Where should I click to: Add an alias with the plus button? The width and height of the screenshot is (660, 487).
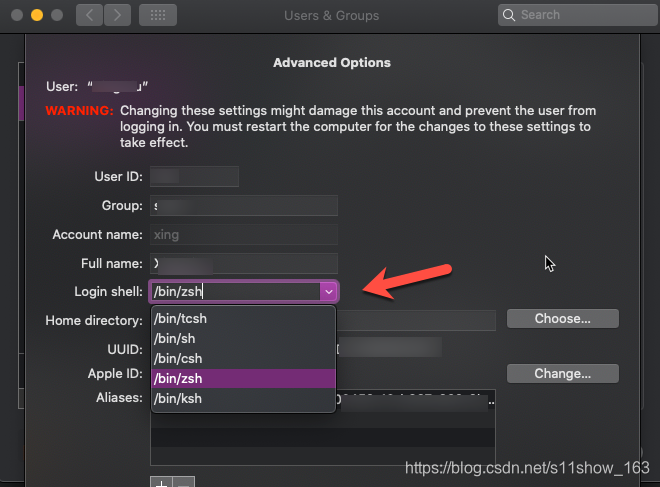161,482
